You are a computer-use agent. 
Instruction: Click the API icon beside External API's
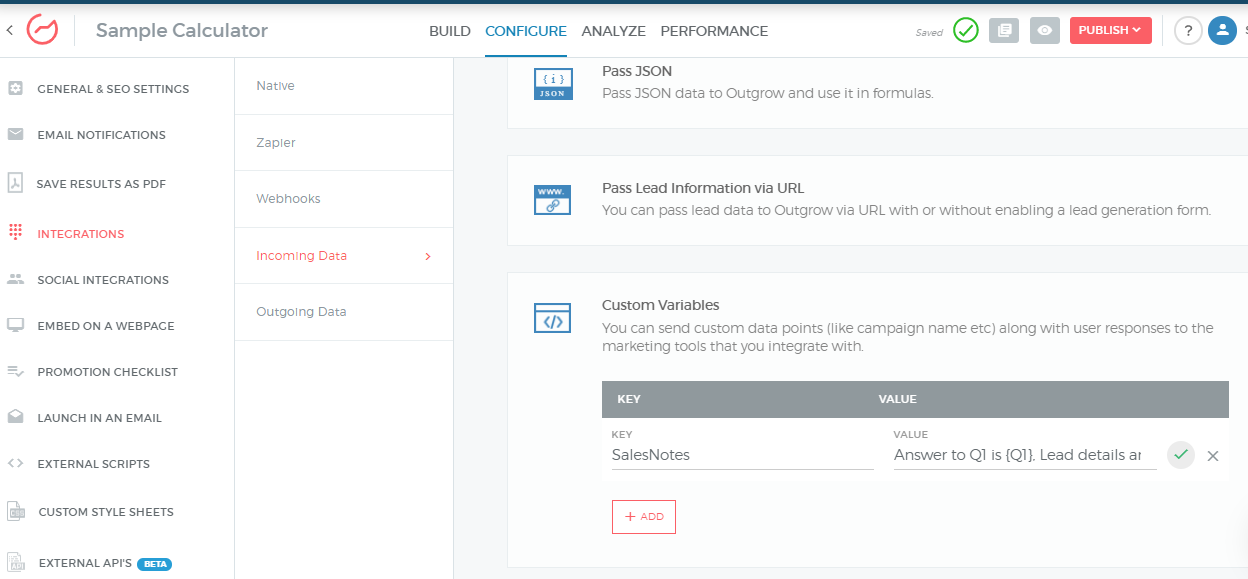click(16, 563)
